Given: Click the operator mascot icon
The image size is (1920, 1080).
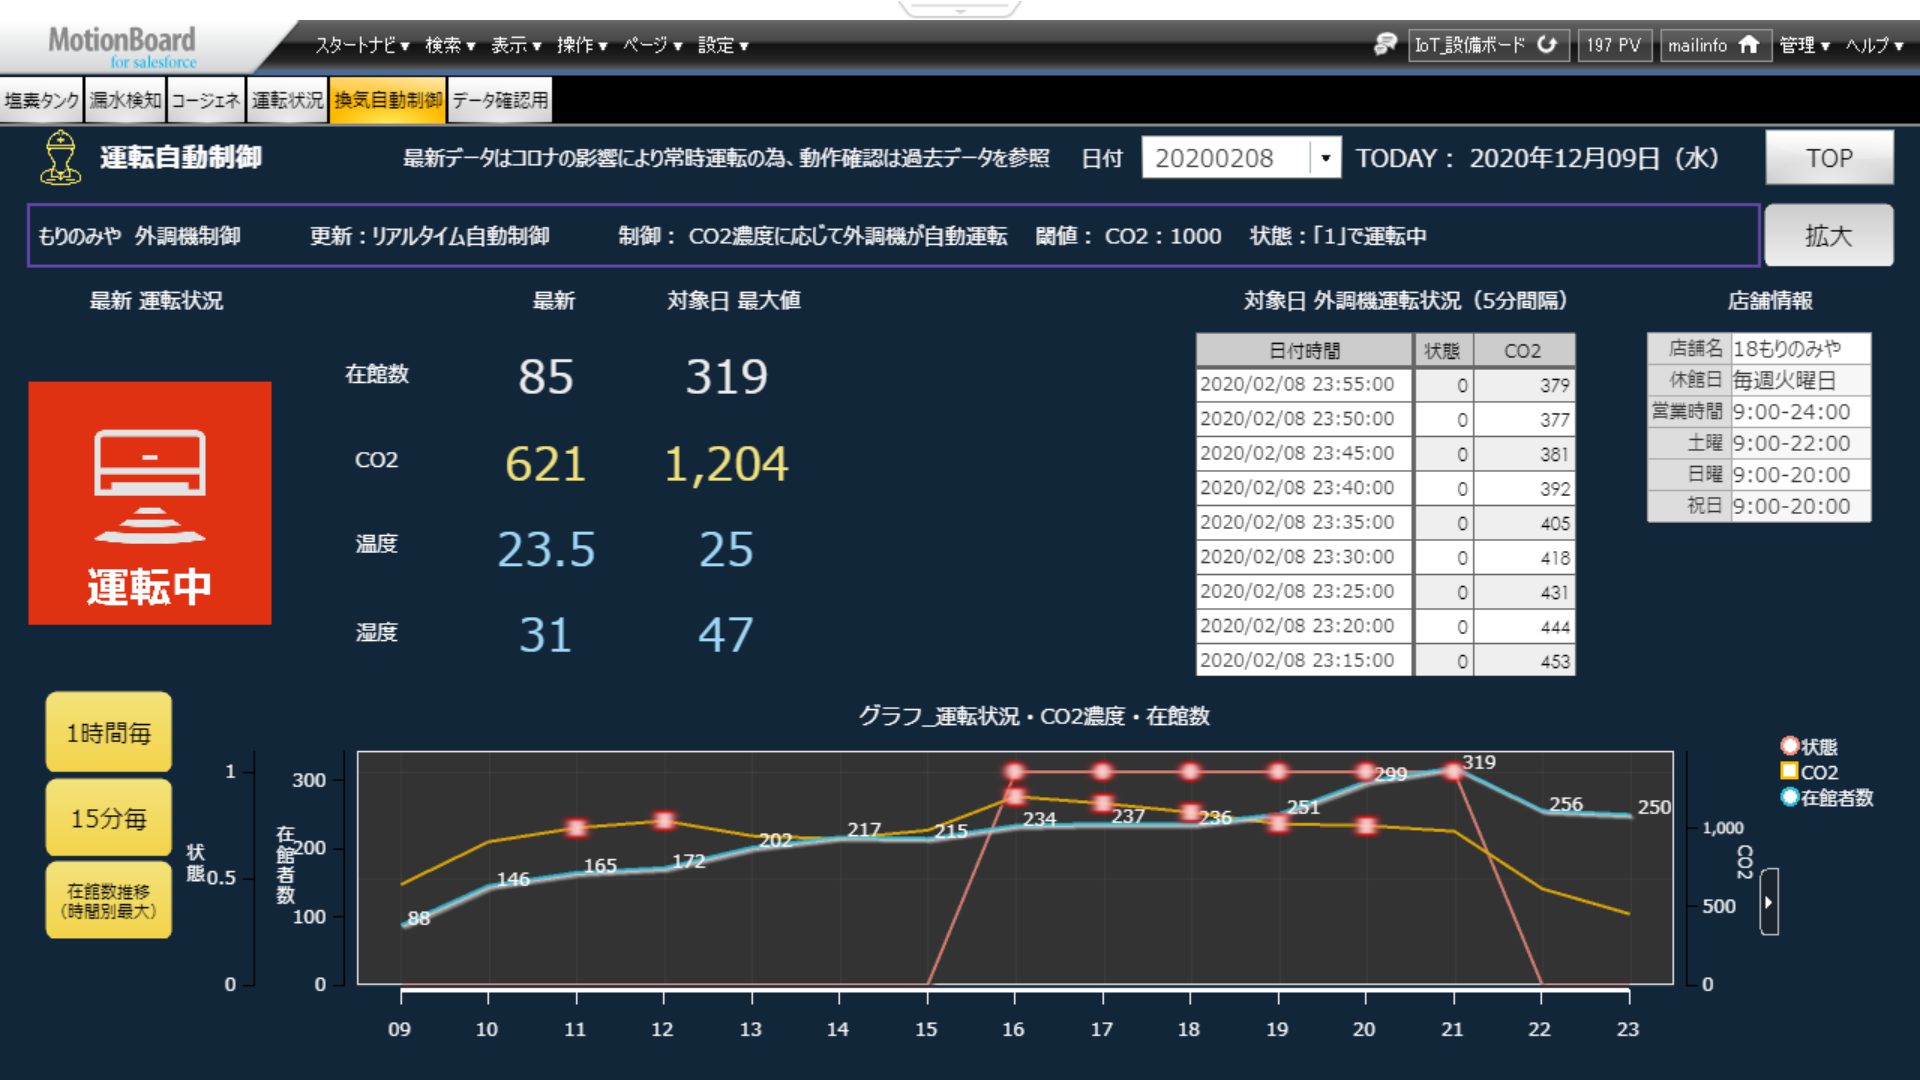Looking at the screenshot, I should [60, 158].
